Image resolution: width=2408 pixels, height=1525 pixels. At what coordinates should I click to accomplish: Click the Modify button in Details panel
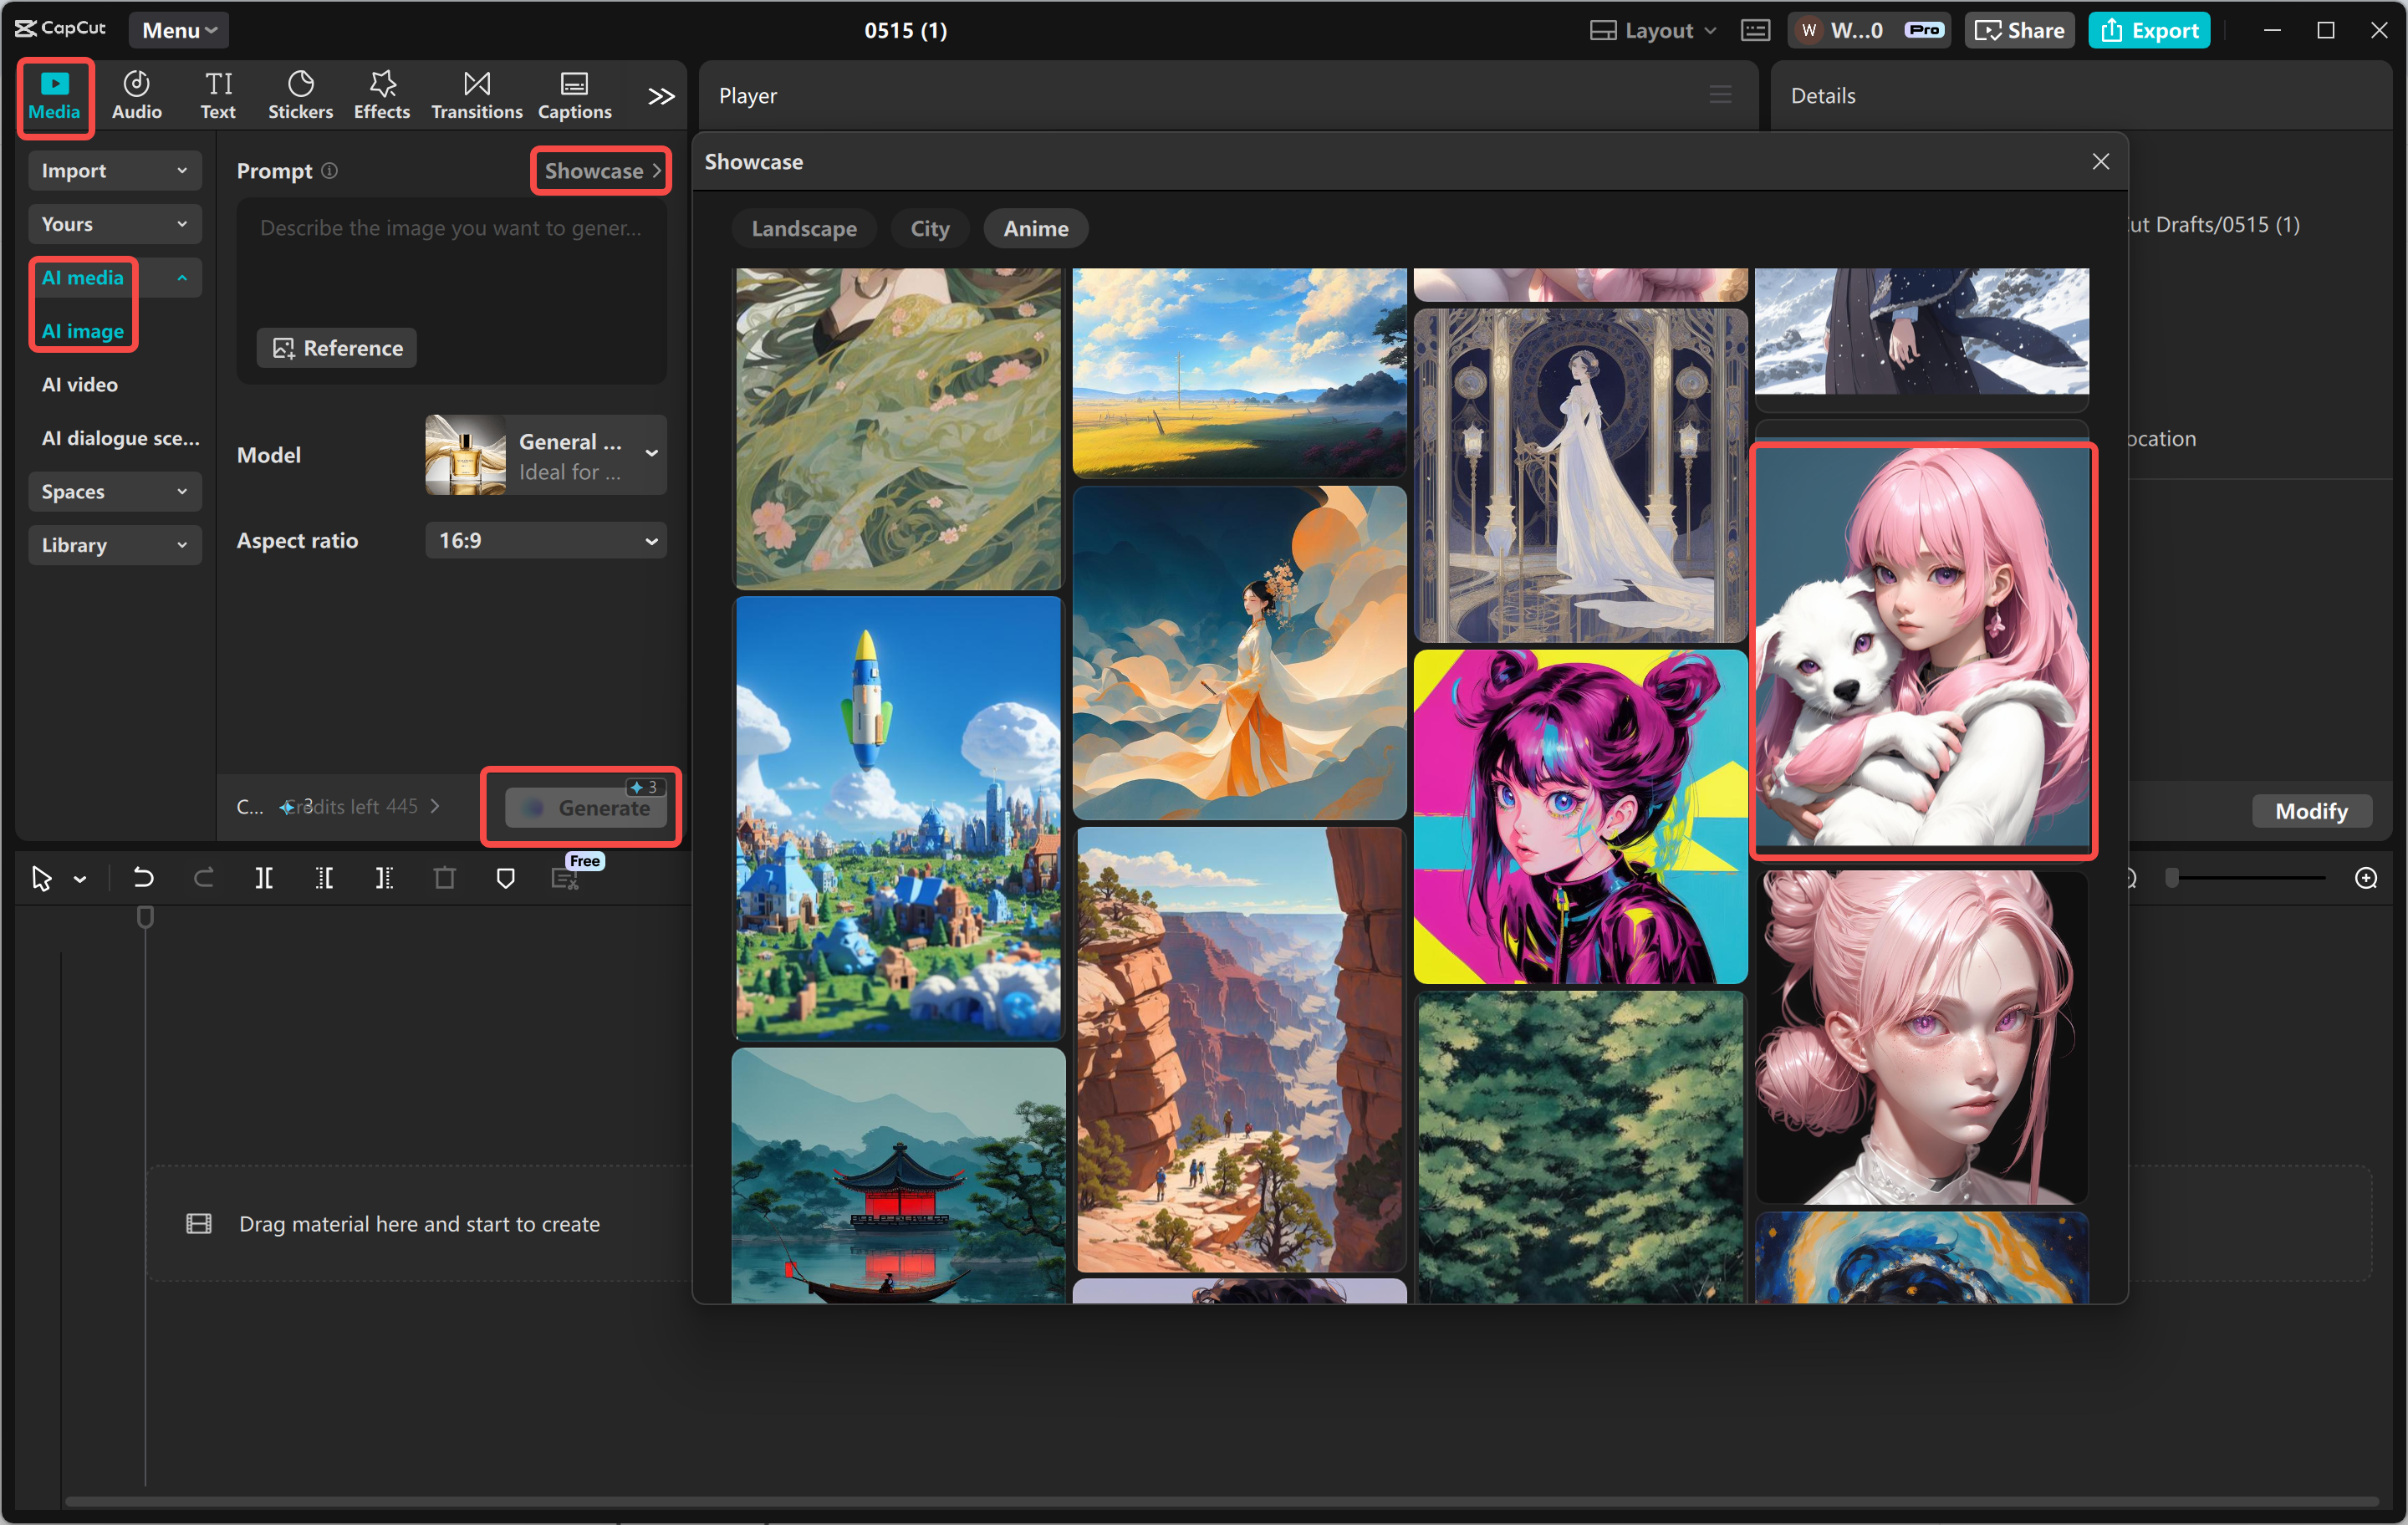pyautogui.click(x=2311, y=811)
